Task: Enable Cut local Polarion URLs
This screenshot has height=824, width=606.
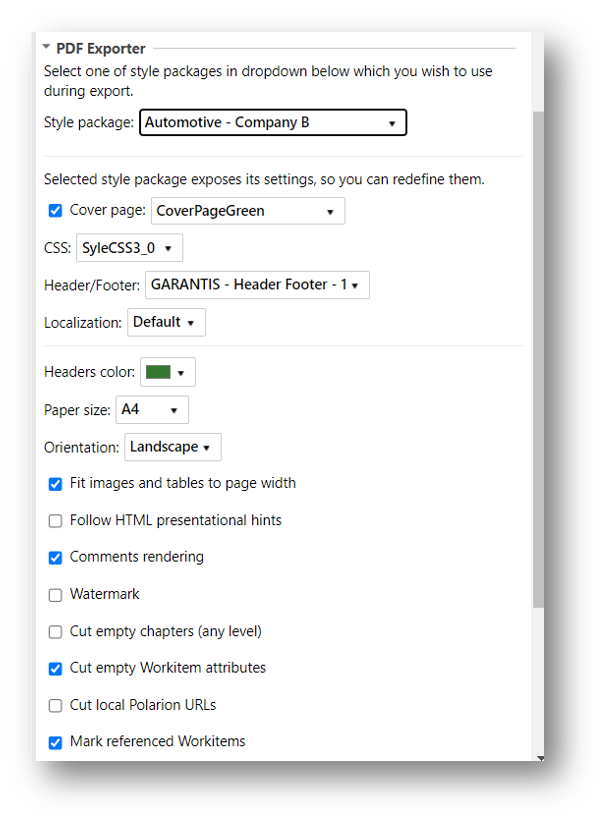Action: 55,705
